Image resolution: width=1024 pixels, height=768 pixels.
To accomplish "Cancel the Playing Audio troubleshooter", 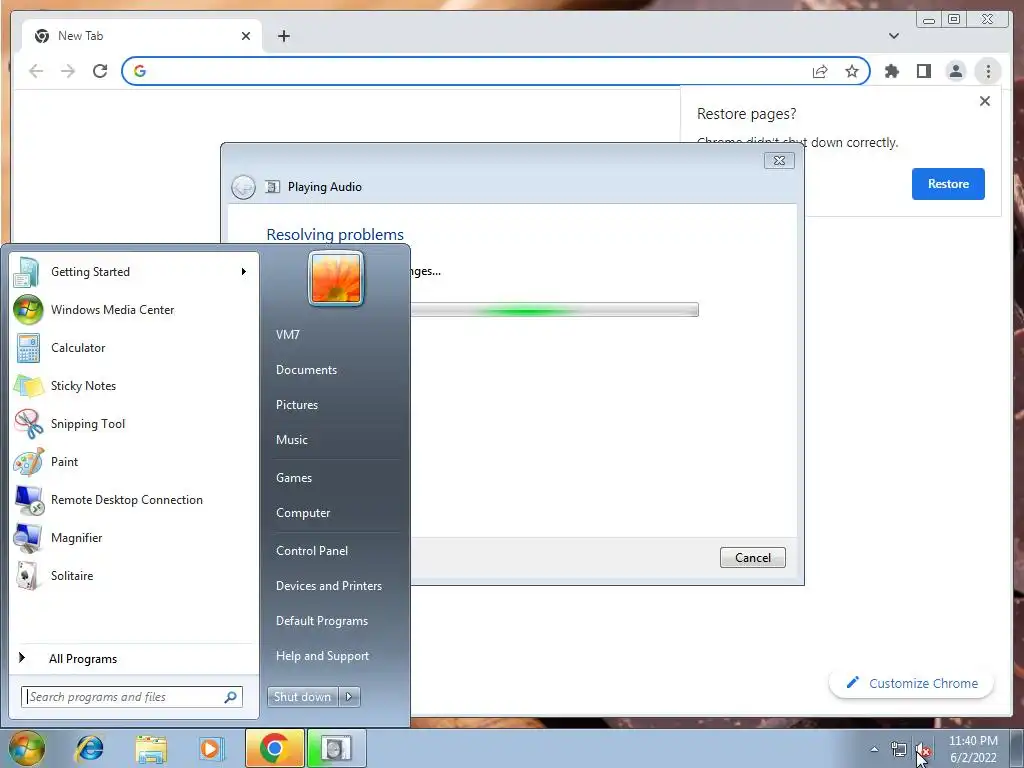I will pyautogui.click(x=752, y=558).
